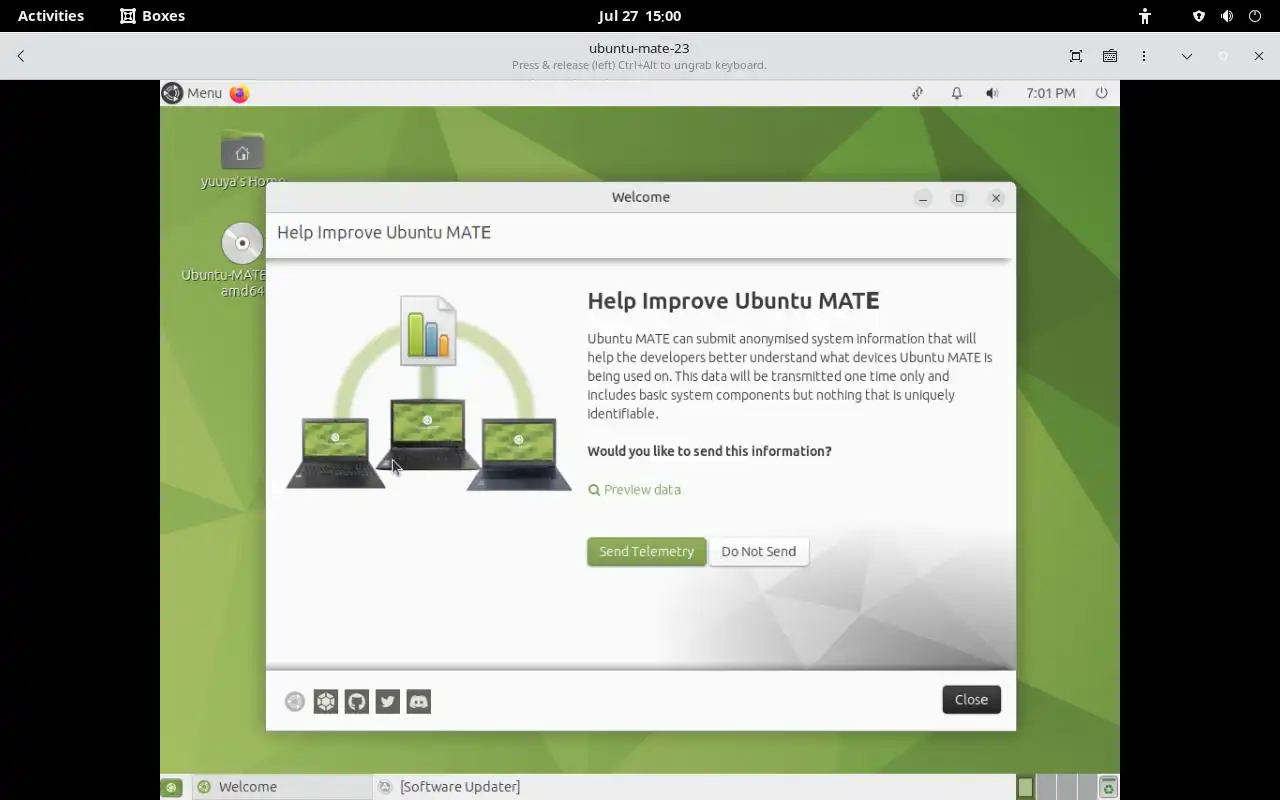The width and height of the screenshot is (1280, 800).
Task: Minimize the Welcome window
Action: pos(923,198)
